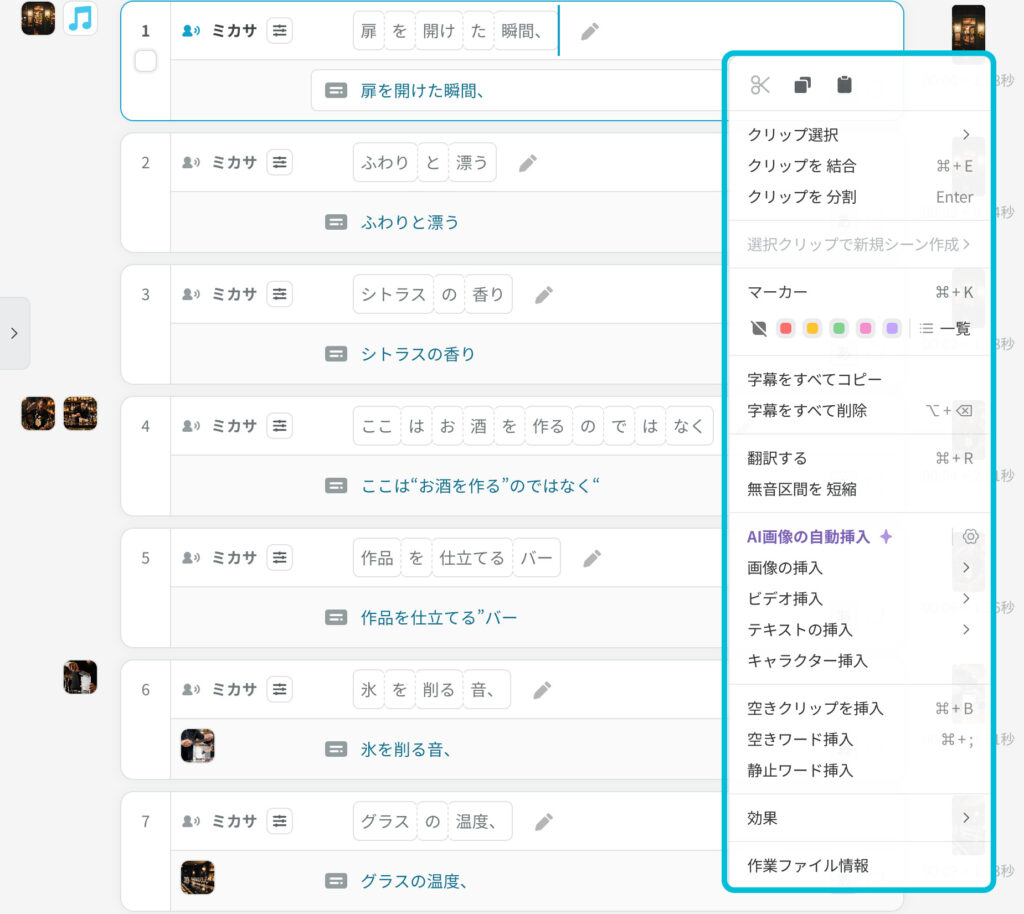Expand the クリップ選択 submenu
Viewport: 1024px width, 914px height.
[x=965, y=135]
